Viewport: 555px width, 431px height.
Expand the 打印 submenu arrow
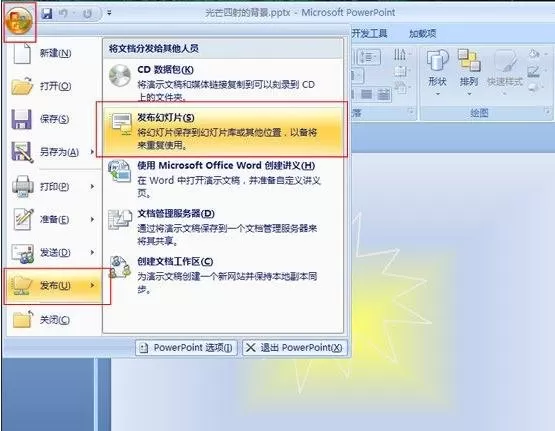(x=92, y=186)
